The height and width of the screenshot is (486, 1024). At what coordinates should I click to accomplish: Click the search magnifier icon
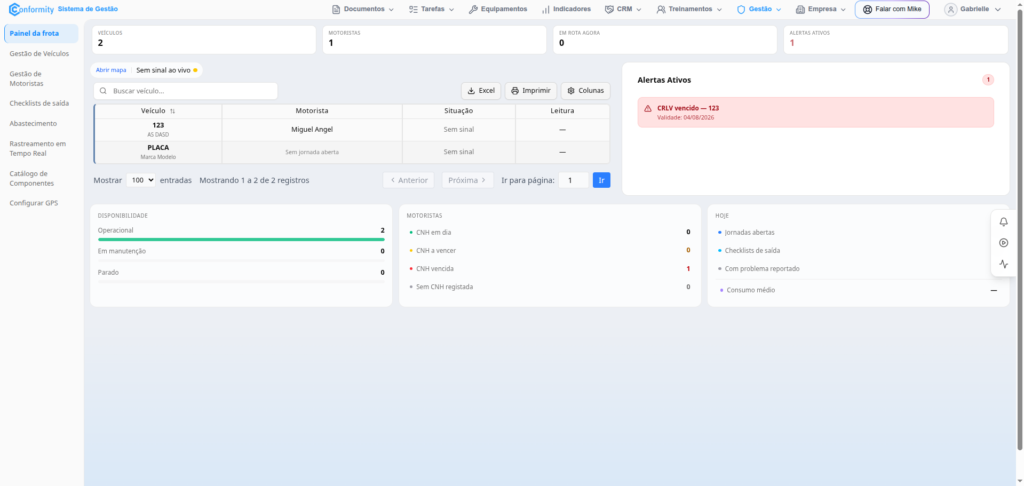click(x=103, y=91)
